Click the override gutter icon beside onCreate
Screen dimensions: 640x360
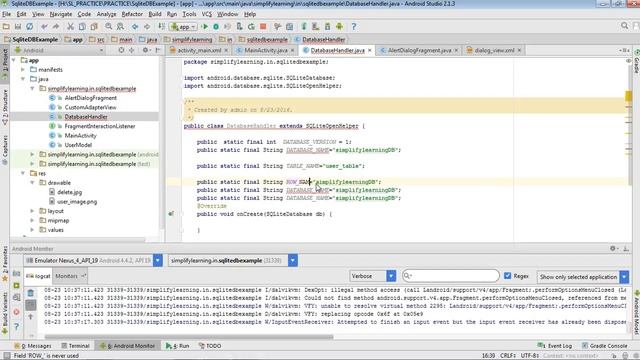tap(171, 213)
